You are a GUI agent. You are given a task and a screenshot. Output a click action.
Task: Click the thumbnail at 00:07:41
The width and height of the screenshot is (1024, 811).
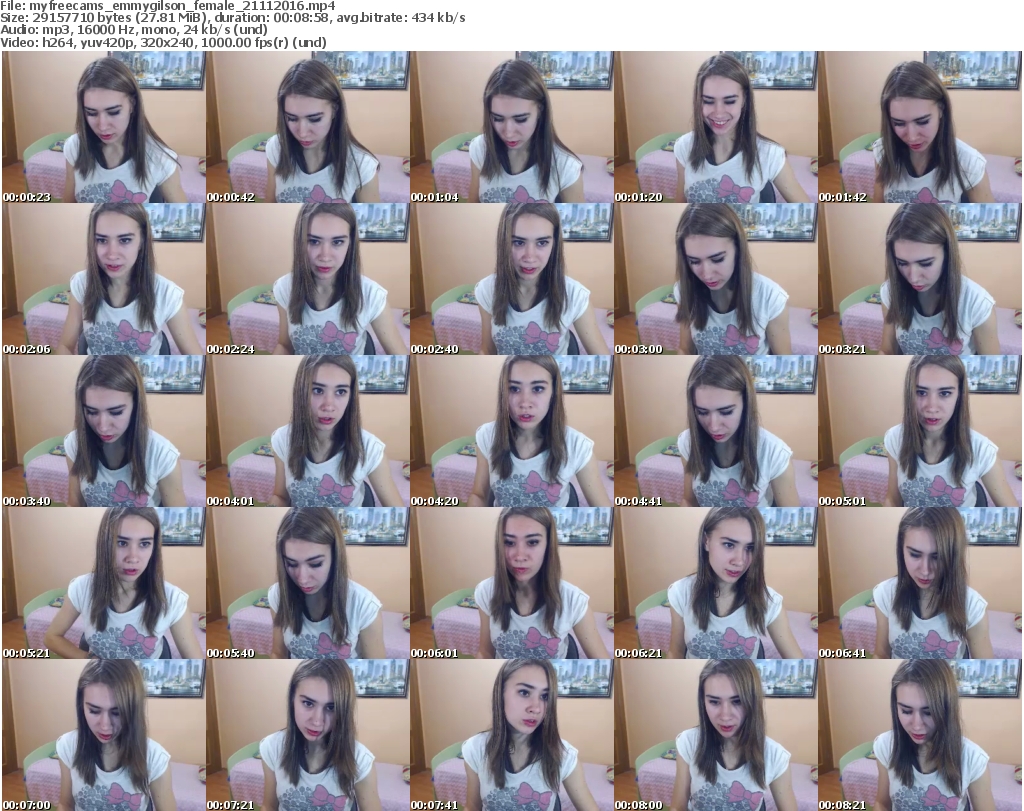click(x=511, y=735)
